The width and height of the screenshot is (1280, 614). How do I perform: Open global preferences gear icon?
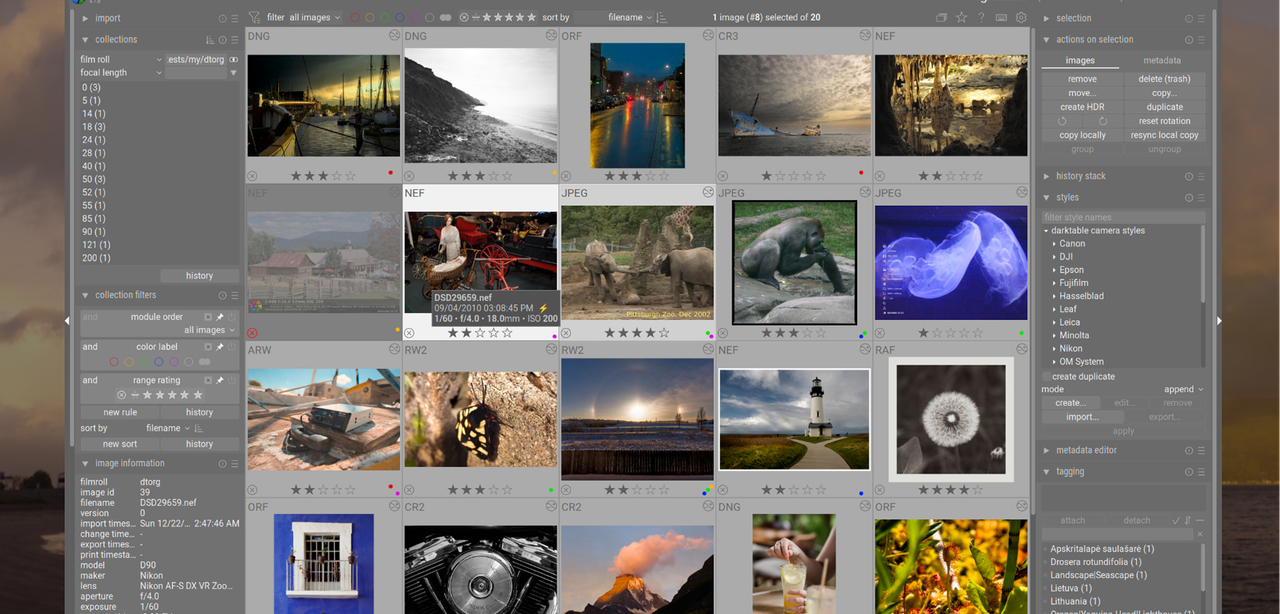[1021, 17]
